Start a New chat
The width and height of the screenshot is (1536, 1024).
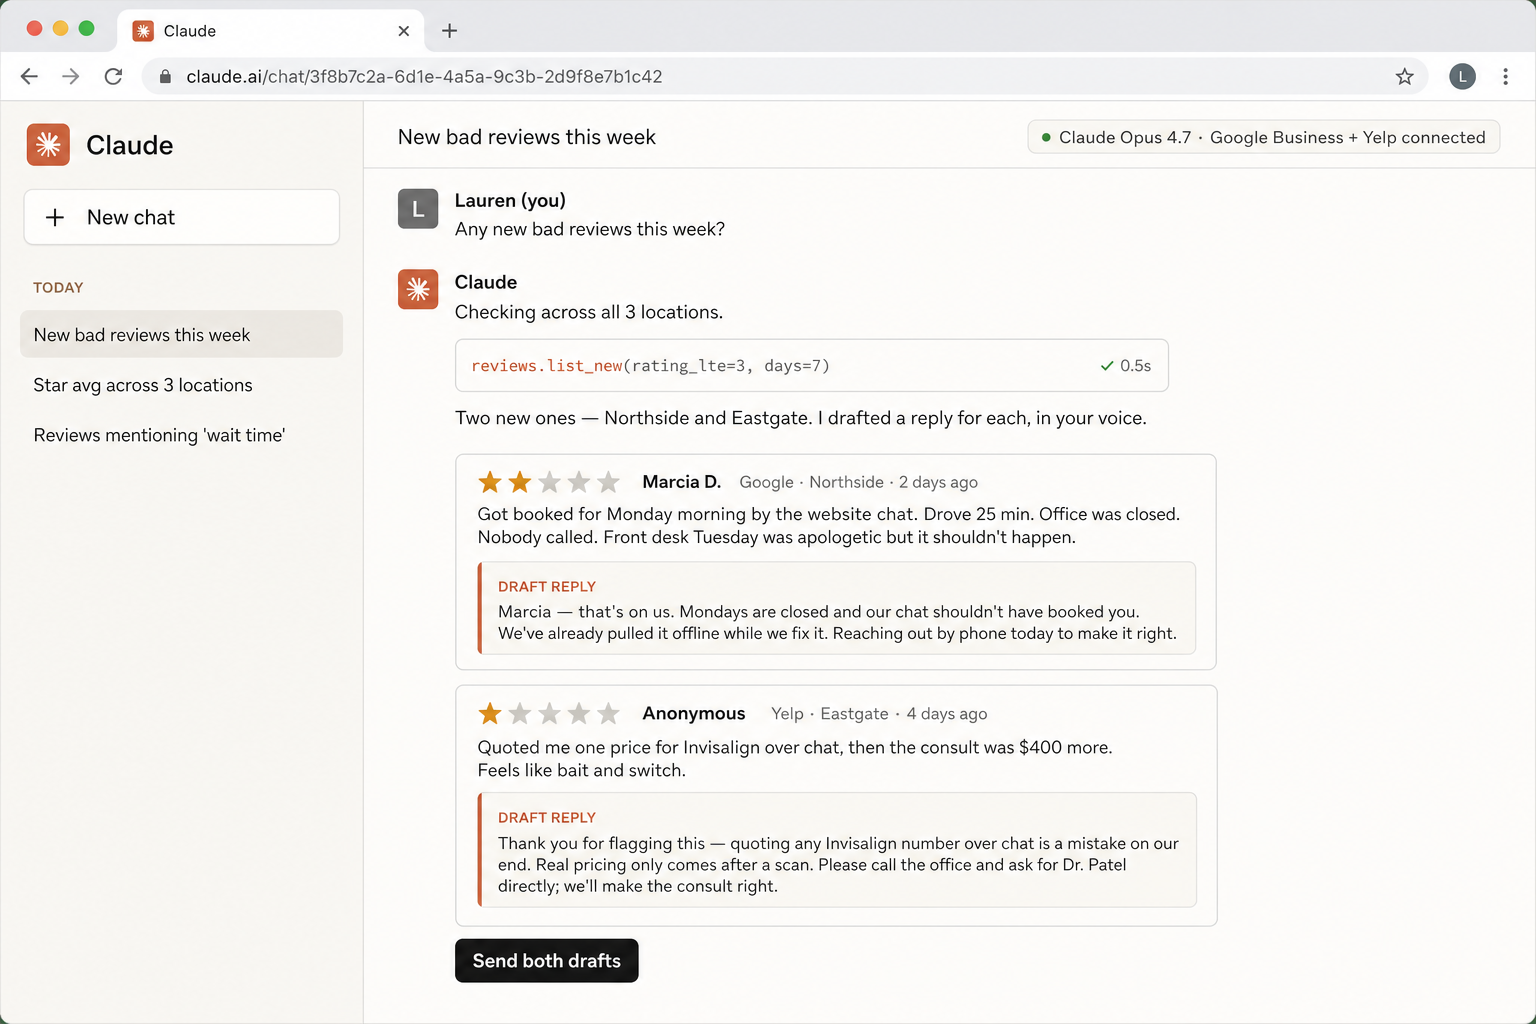tap(181, 217)
